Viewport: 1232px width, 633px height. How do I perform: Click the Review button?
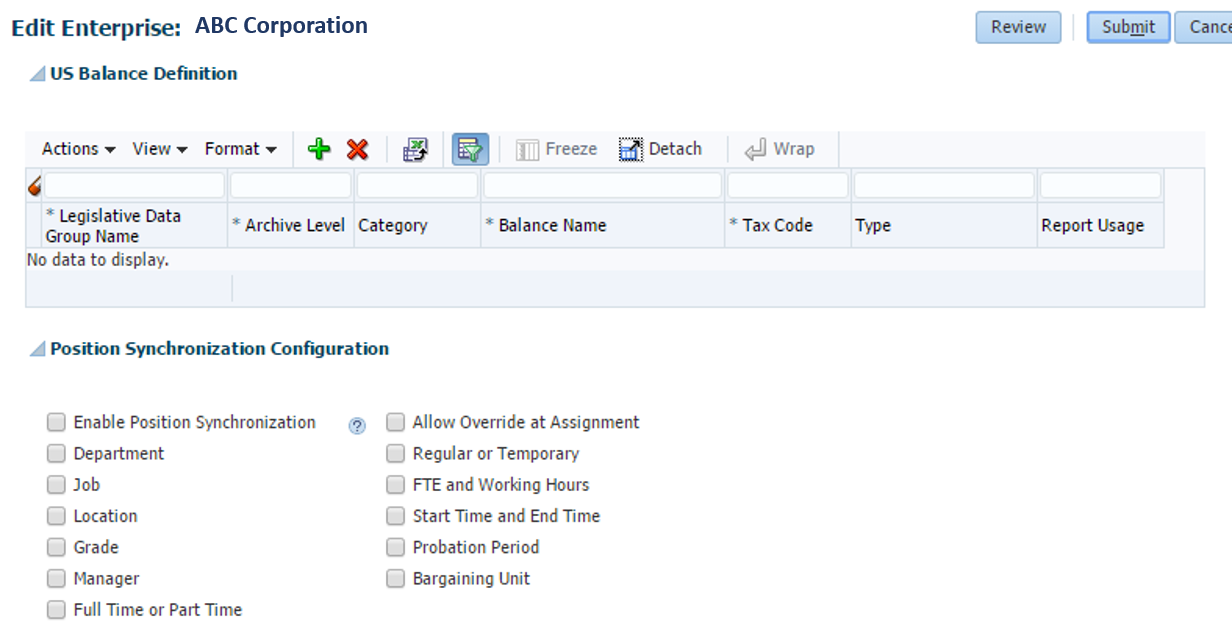[1017, 27]
